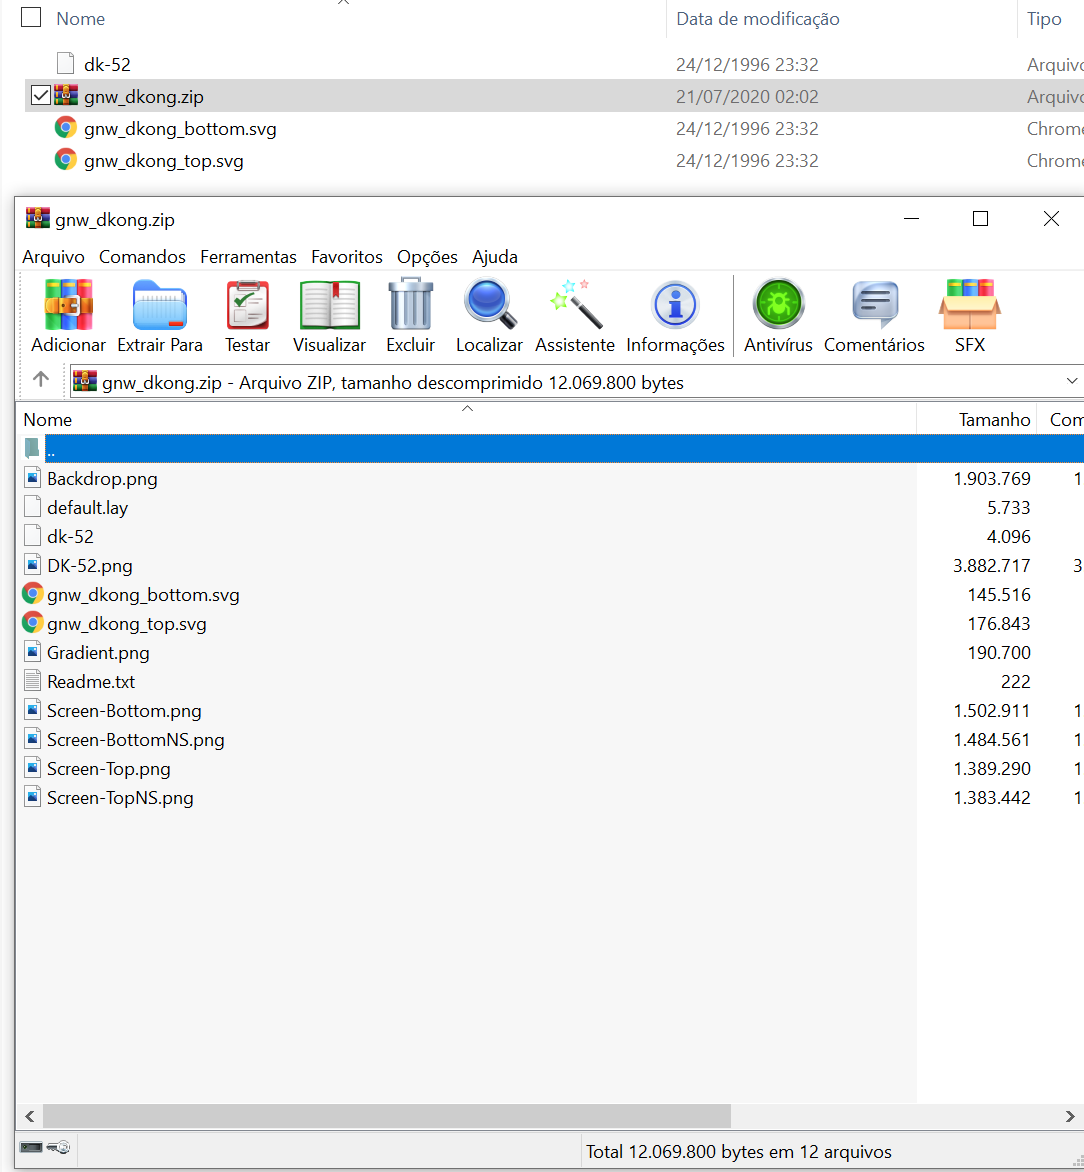Toggle the select-all checkbox in Explorer header
Viewport: 1084px width, 1172px height.
point(31,17)
